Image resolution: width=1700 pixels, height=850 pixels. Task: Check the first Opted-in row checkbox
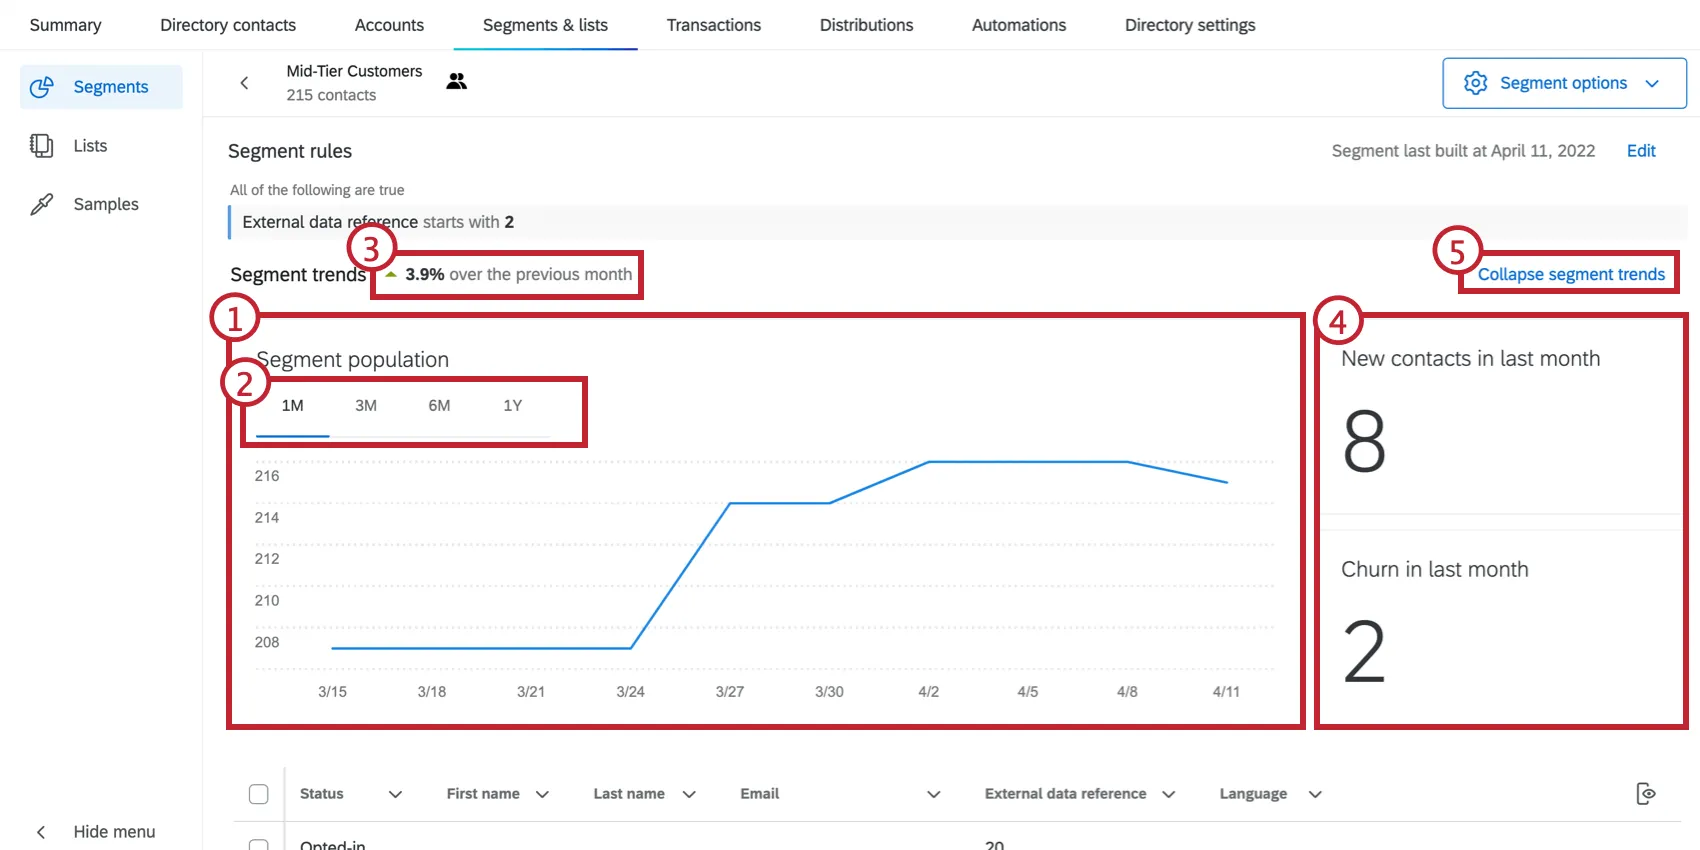259,845
